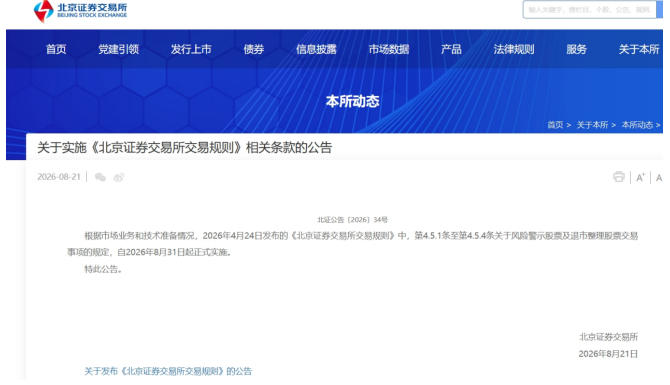Viewport: 670px width, 385px height.
Task: Share the announcement via WeChat icon
Action: click(100, 177)
